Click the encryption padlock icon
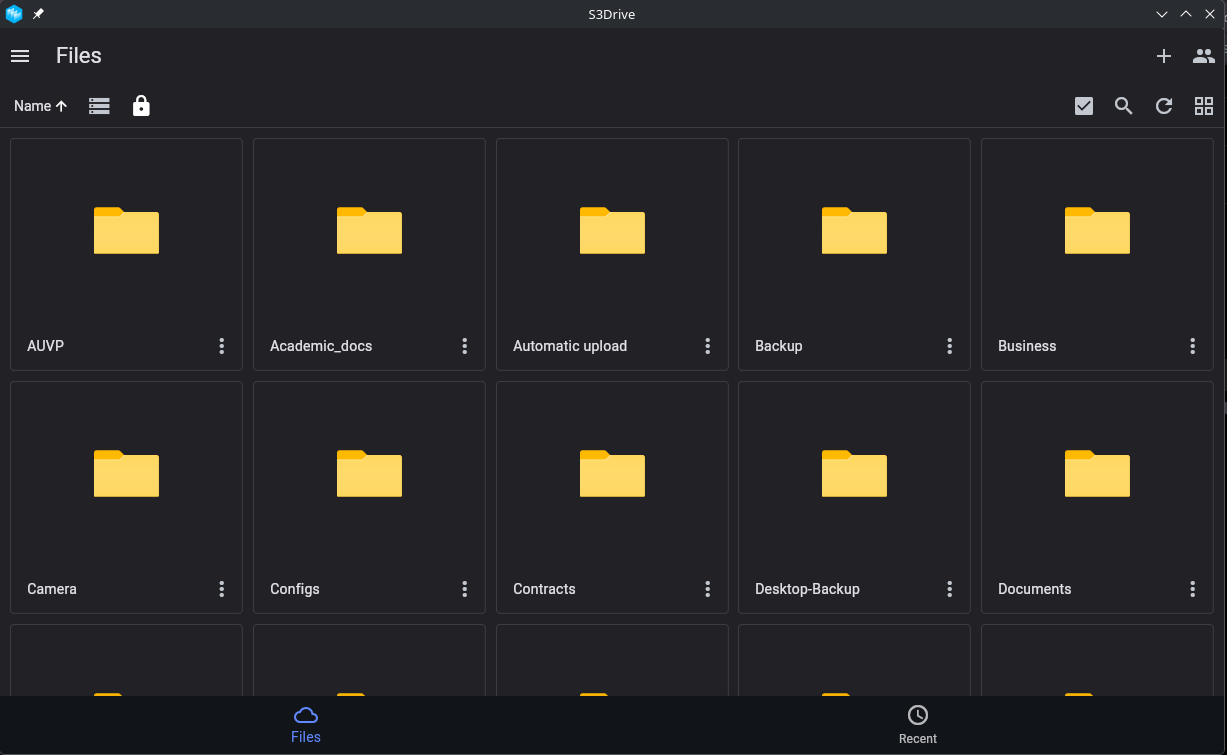1227x755 pixels. pos(141,106)
